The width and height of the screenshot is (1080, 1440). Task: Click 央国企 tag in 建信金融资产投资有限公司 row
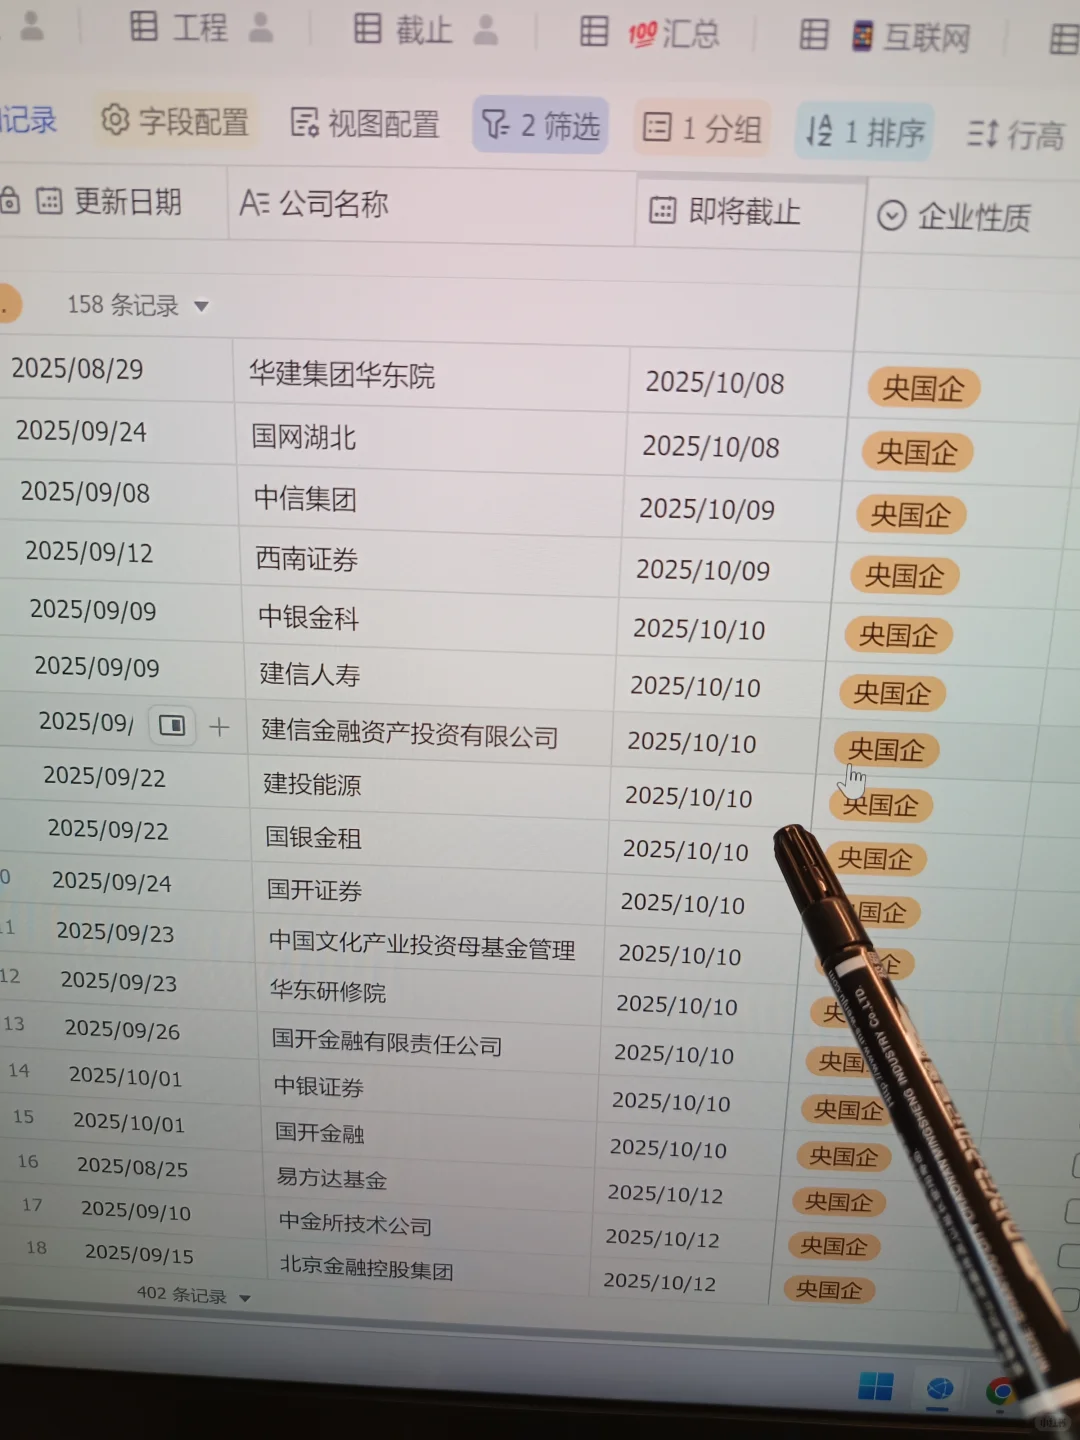coord(886,750)
